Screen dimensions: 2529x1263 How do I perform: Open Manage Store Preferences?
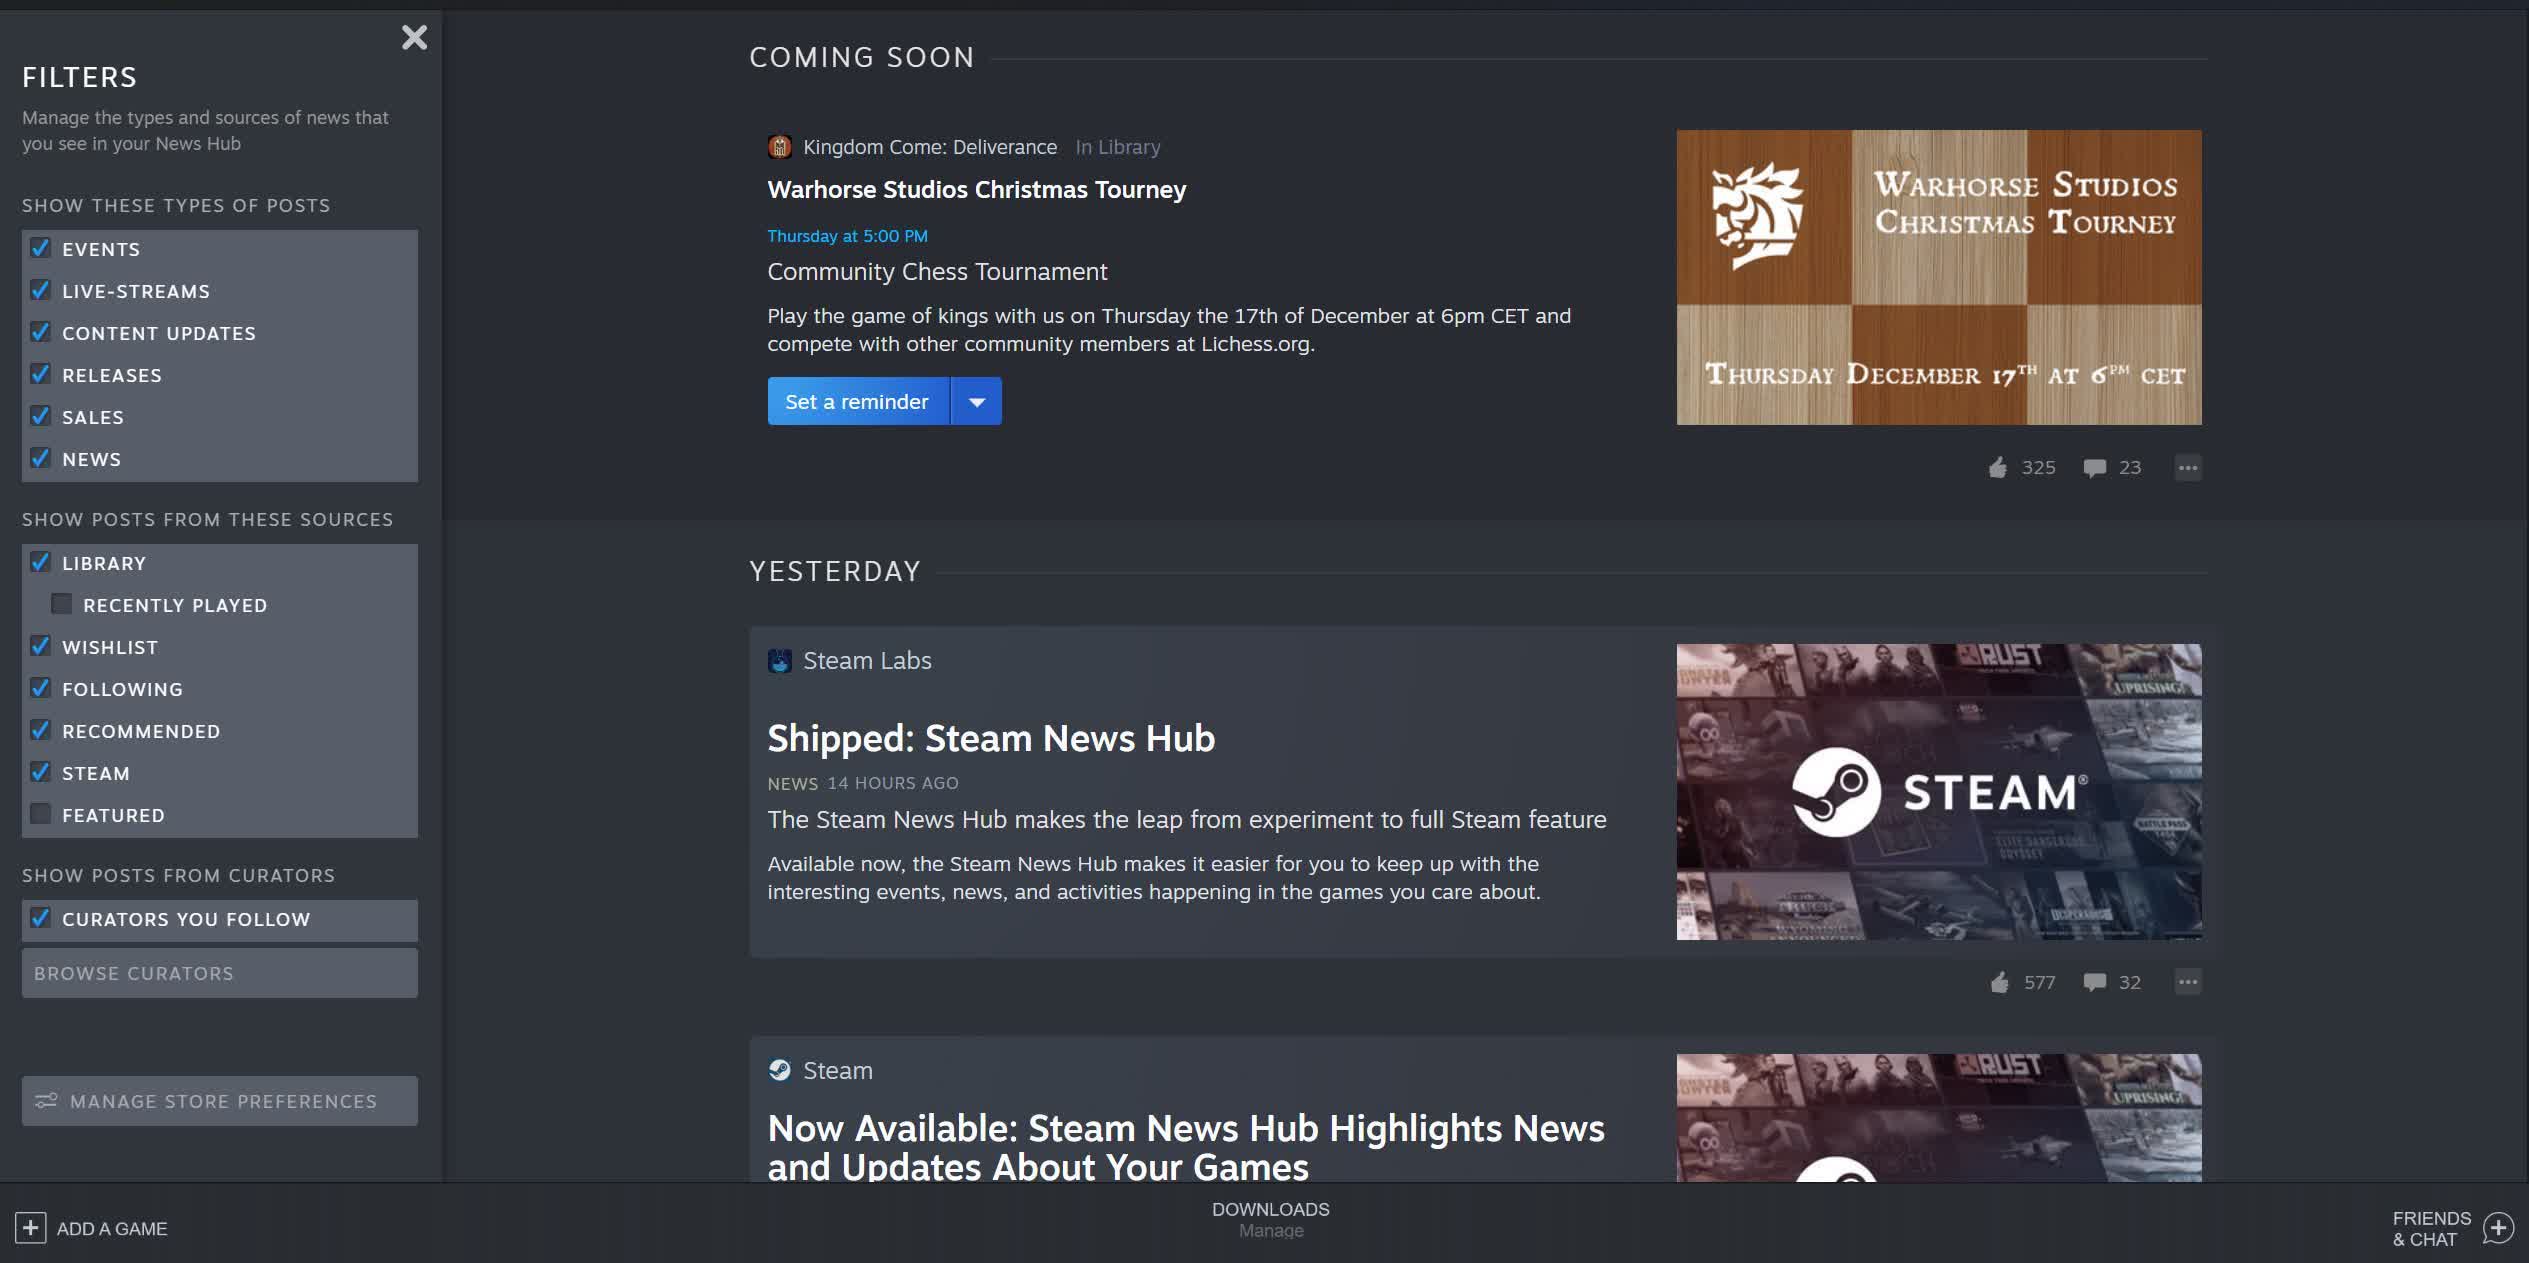(x=219, y=1101)
